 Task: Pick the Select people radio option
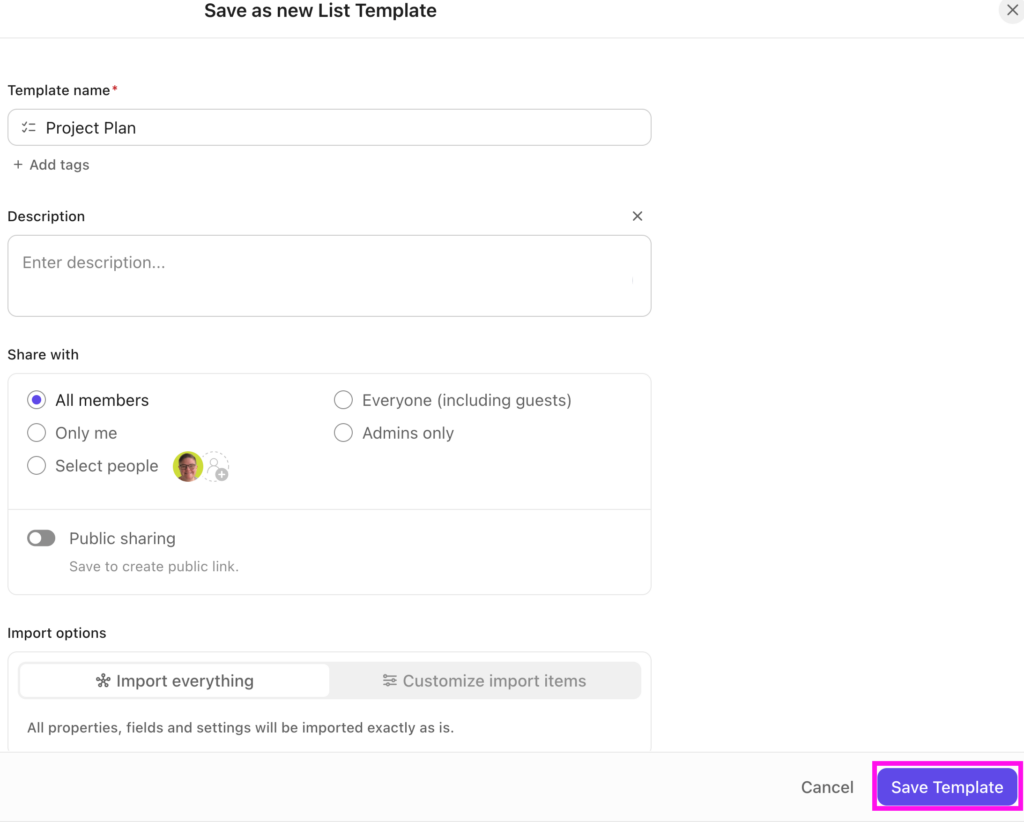[x=37, y=466]
